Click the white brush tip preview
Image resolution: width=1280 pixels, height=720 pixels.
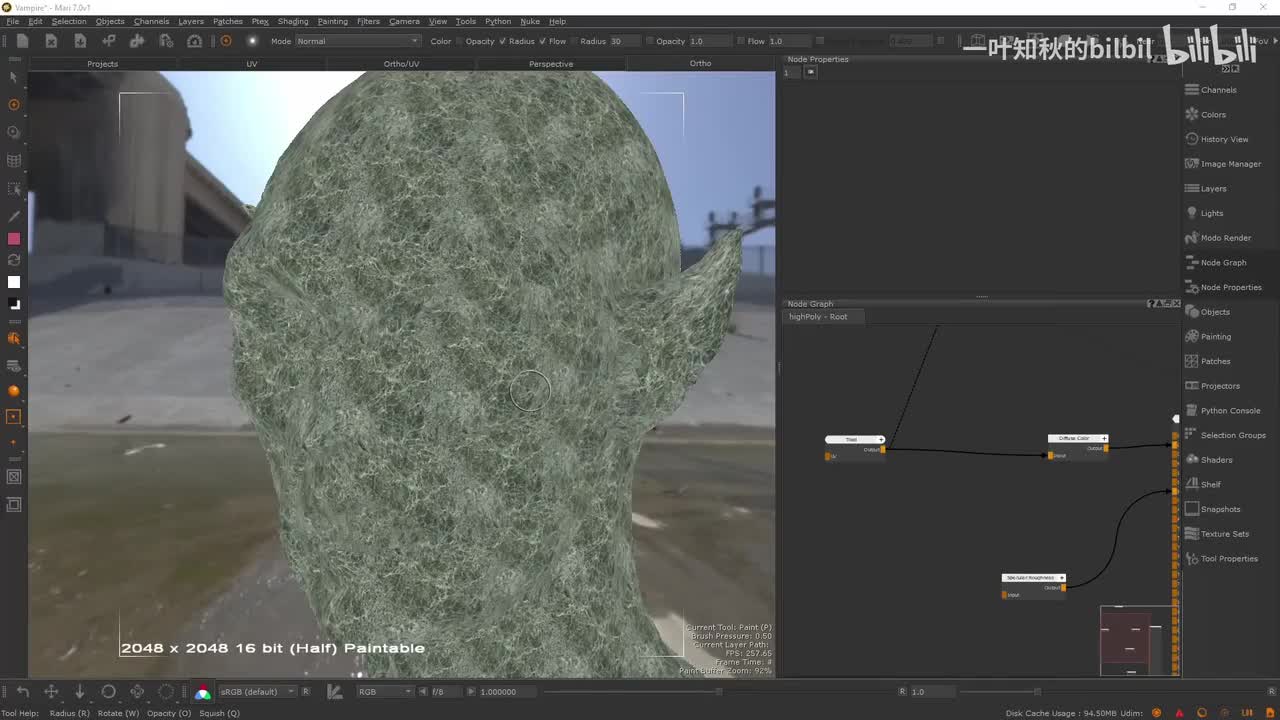pyautogui.click(x=252, y=41)
